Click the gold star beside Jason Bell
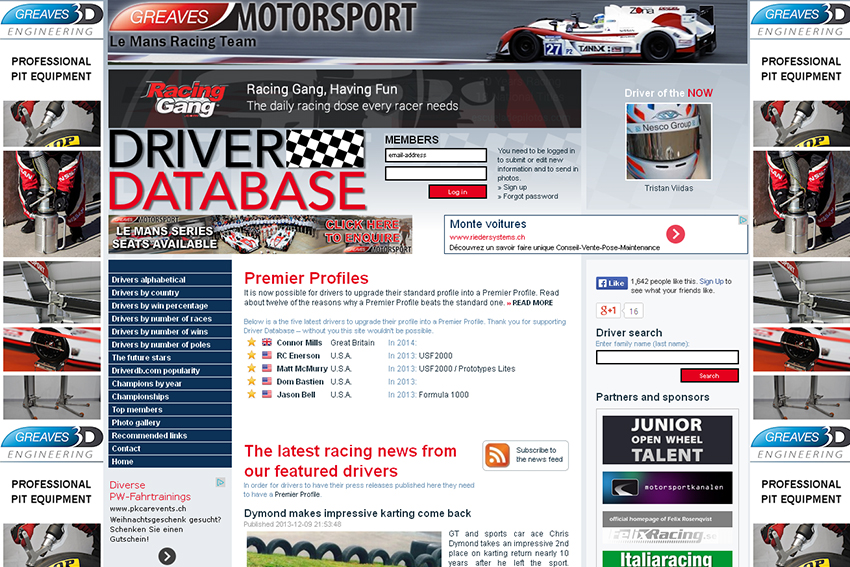The width and height of the screenshot is (850, 567). (252, 394)
